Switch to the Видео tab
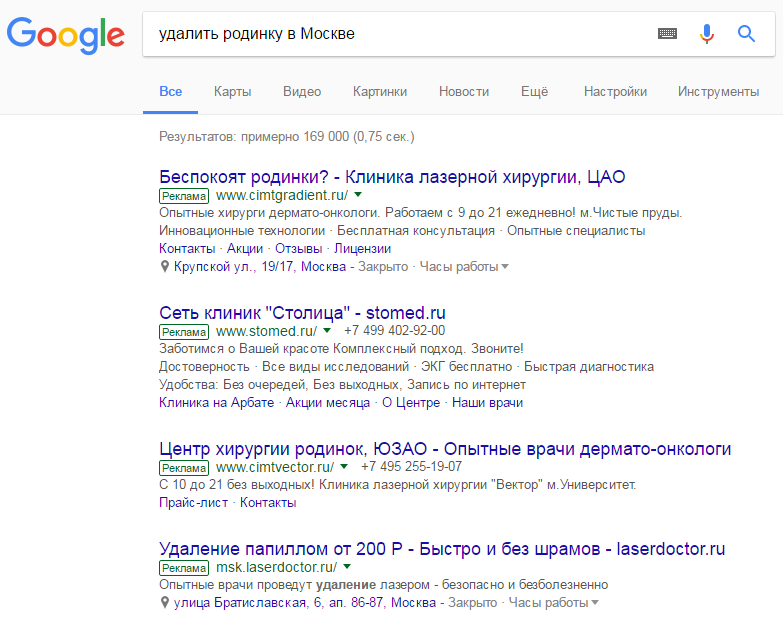Viewport: 783px width, 632px height. click(302, 91)
